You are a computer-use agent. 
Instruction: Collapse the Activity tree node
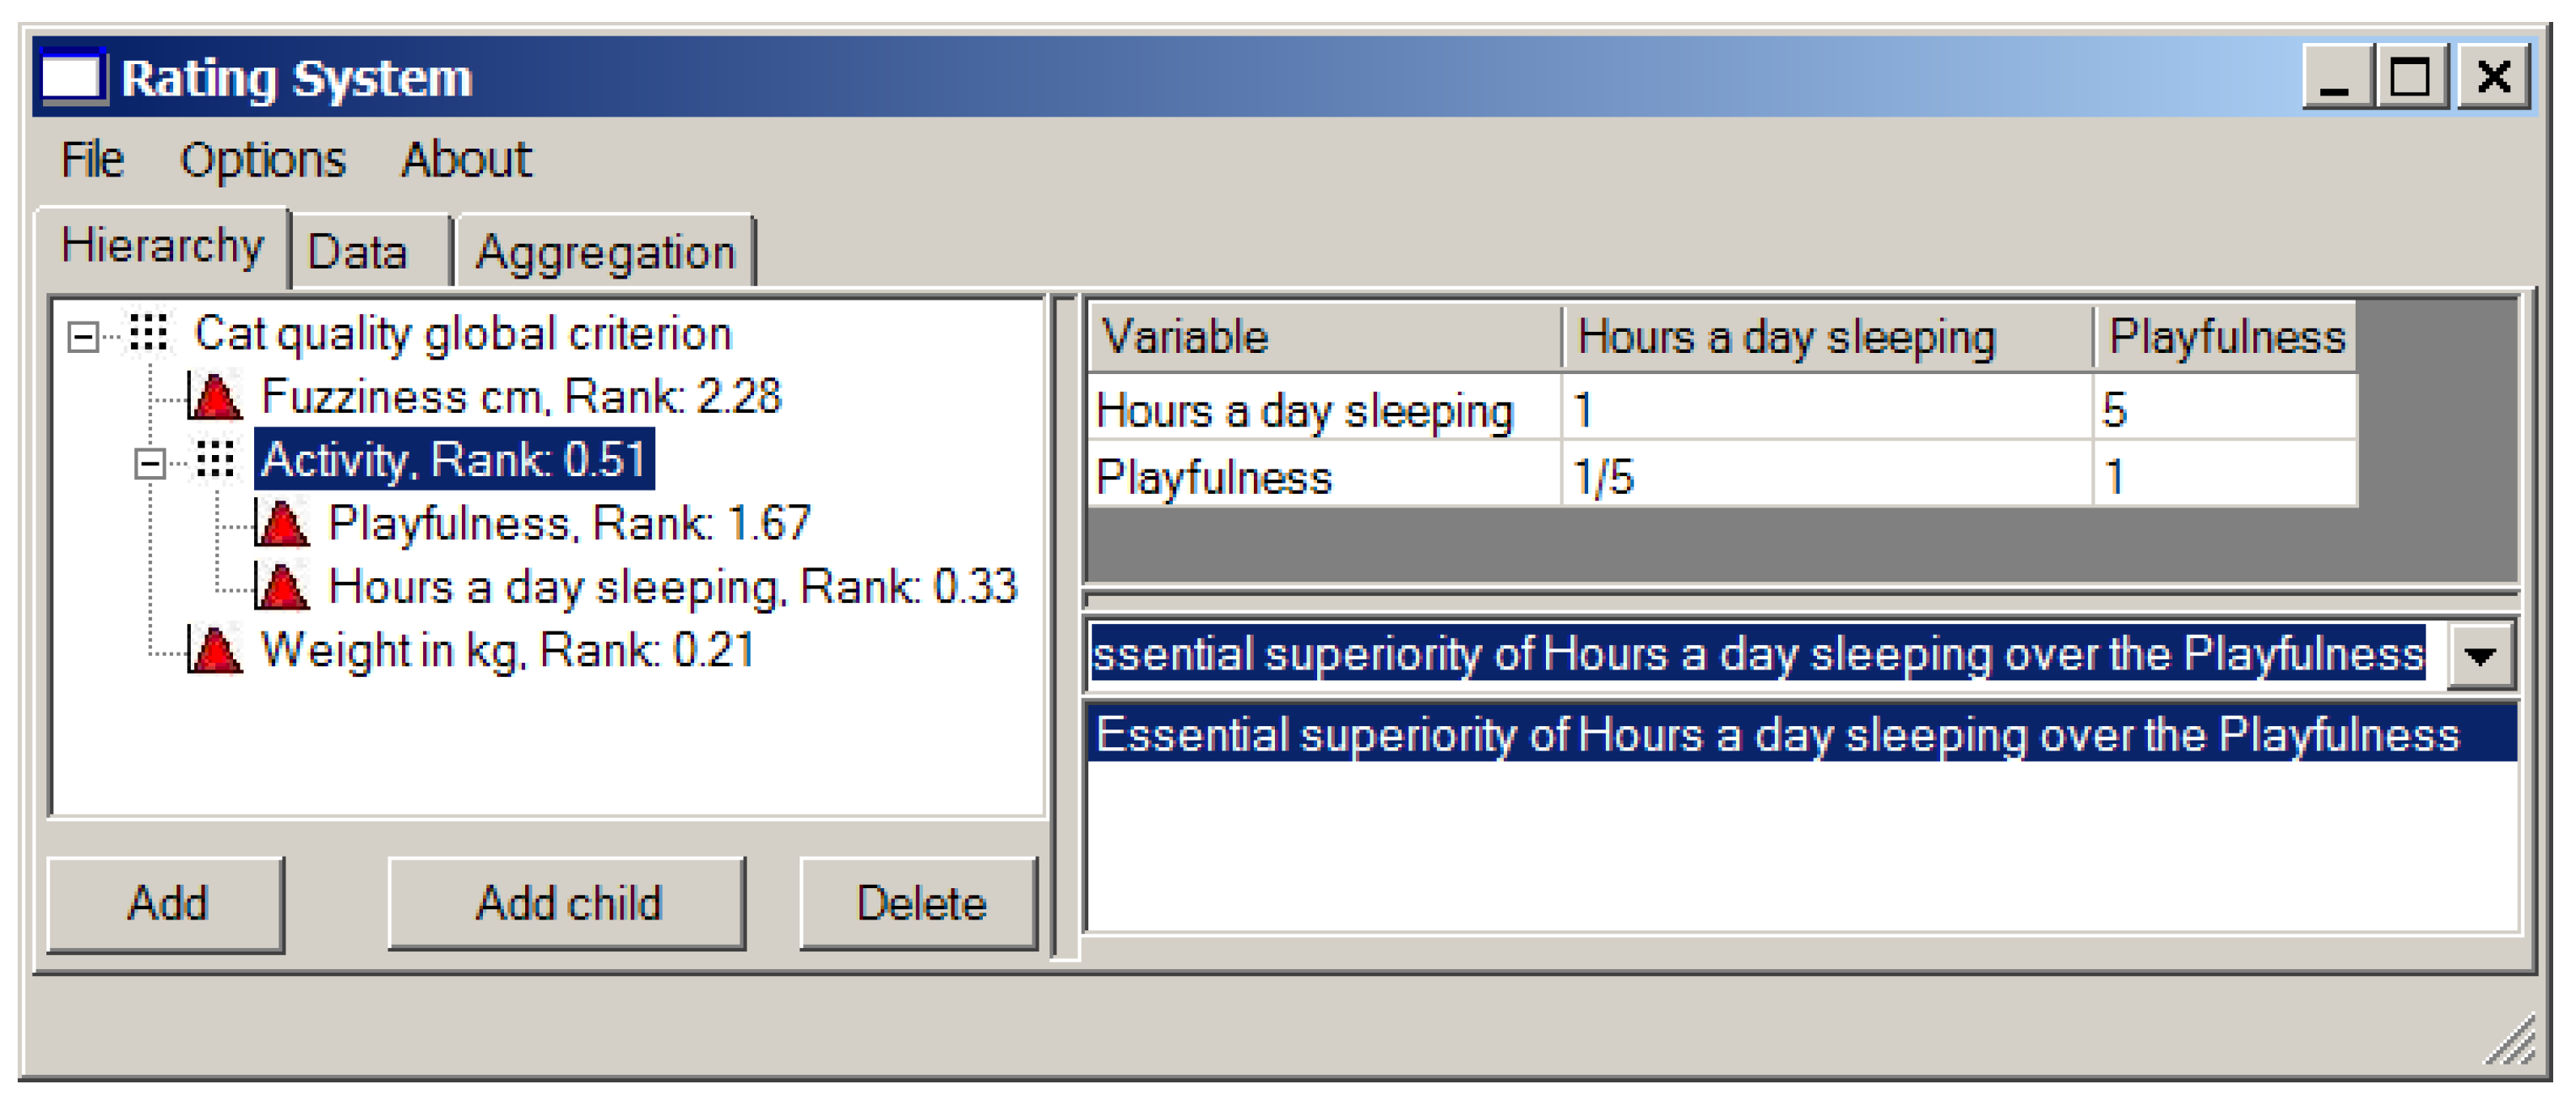tap(150, 463)
